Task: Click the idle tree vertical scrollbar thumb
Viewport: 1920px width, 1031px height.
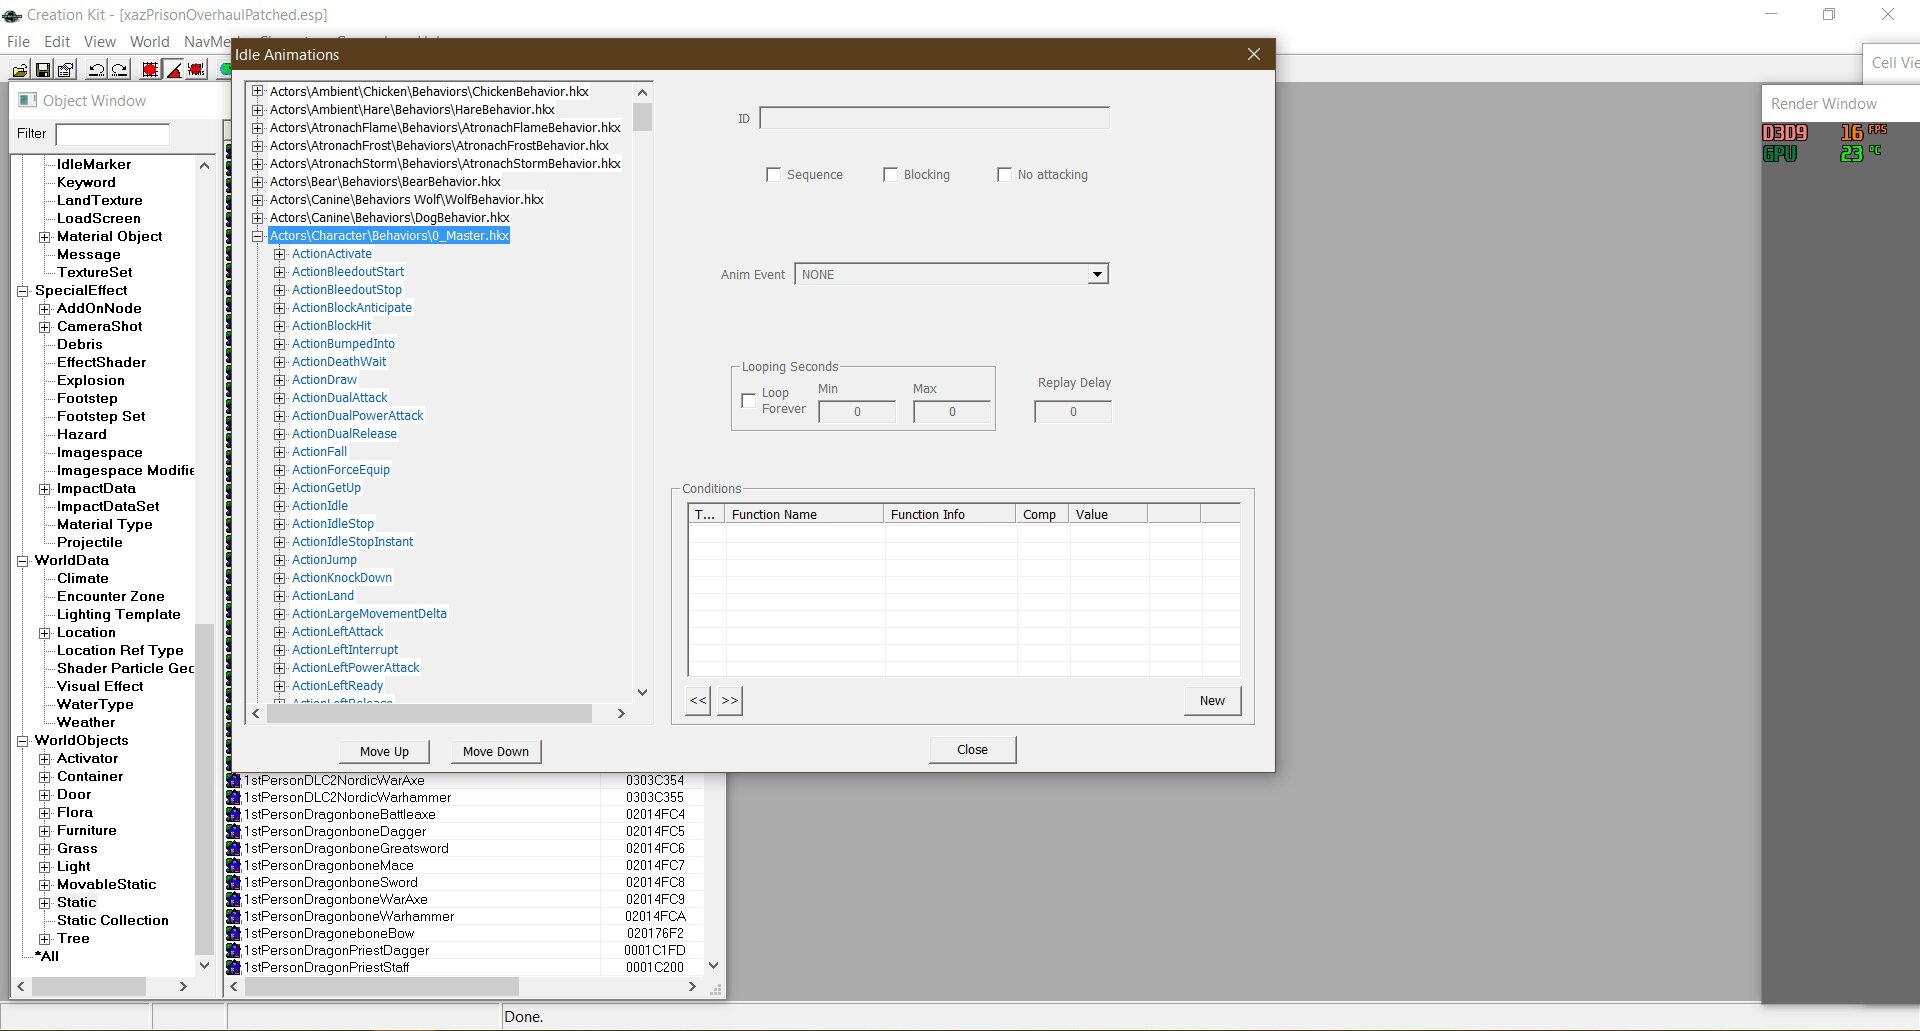Action: point(642,116)
